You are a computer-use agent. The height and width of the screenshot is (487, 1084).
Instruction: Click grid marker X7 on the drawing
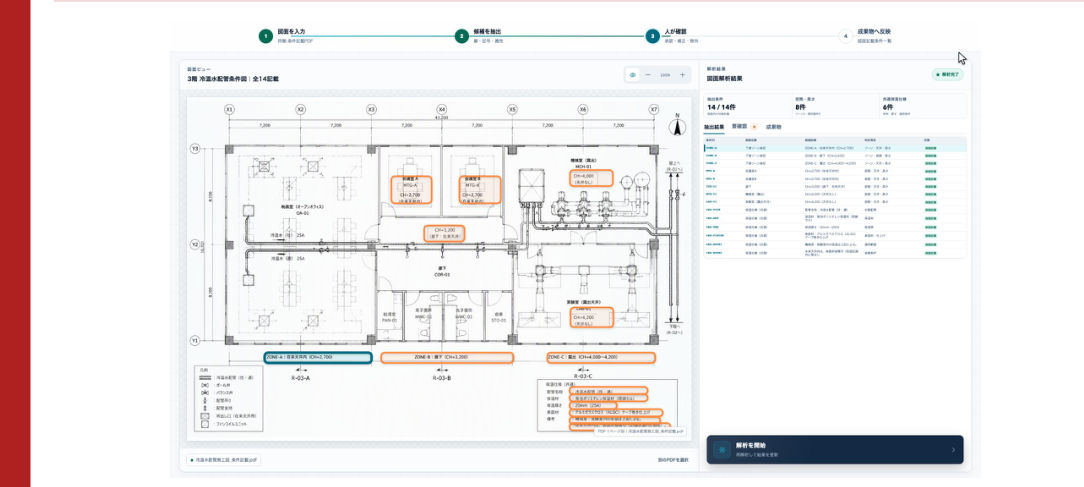tap(654, 109)
